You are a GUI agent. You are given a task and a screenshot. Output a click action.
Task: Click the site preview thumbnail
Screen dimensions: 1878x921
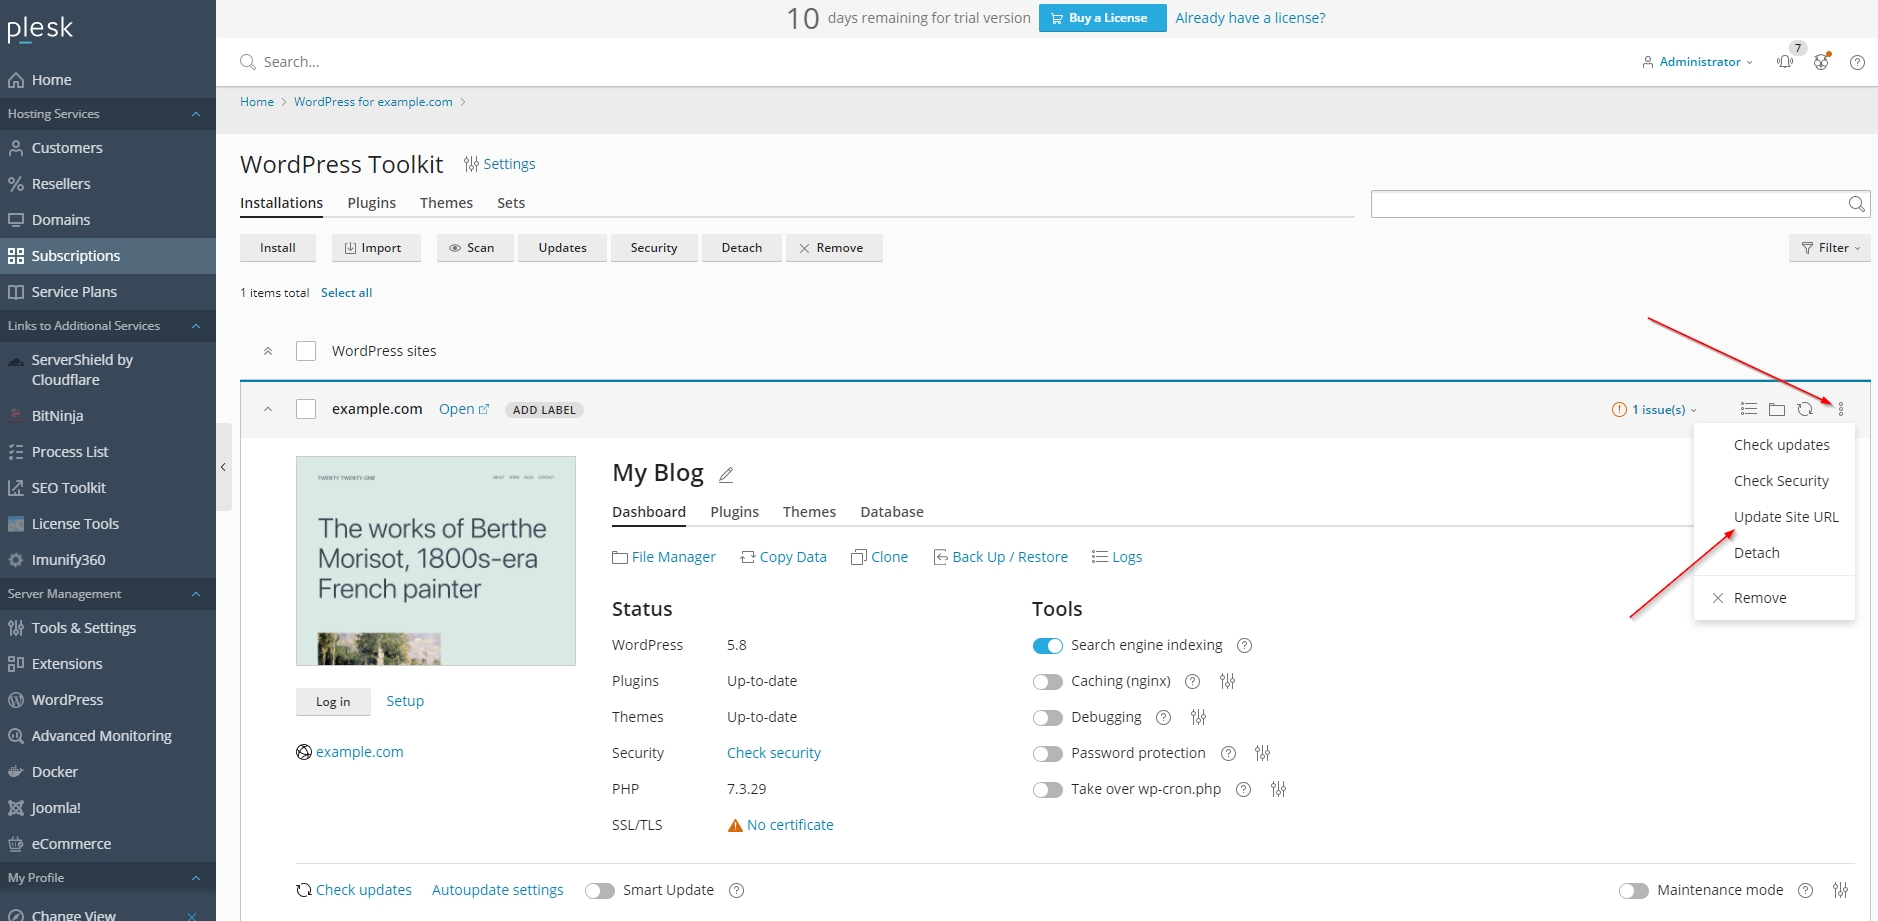(436, 561)
